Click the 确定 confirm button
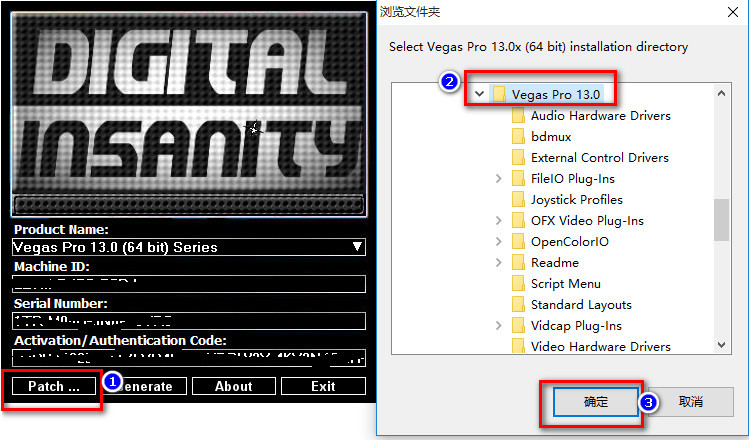 coord(595,401)
